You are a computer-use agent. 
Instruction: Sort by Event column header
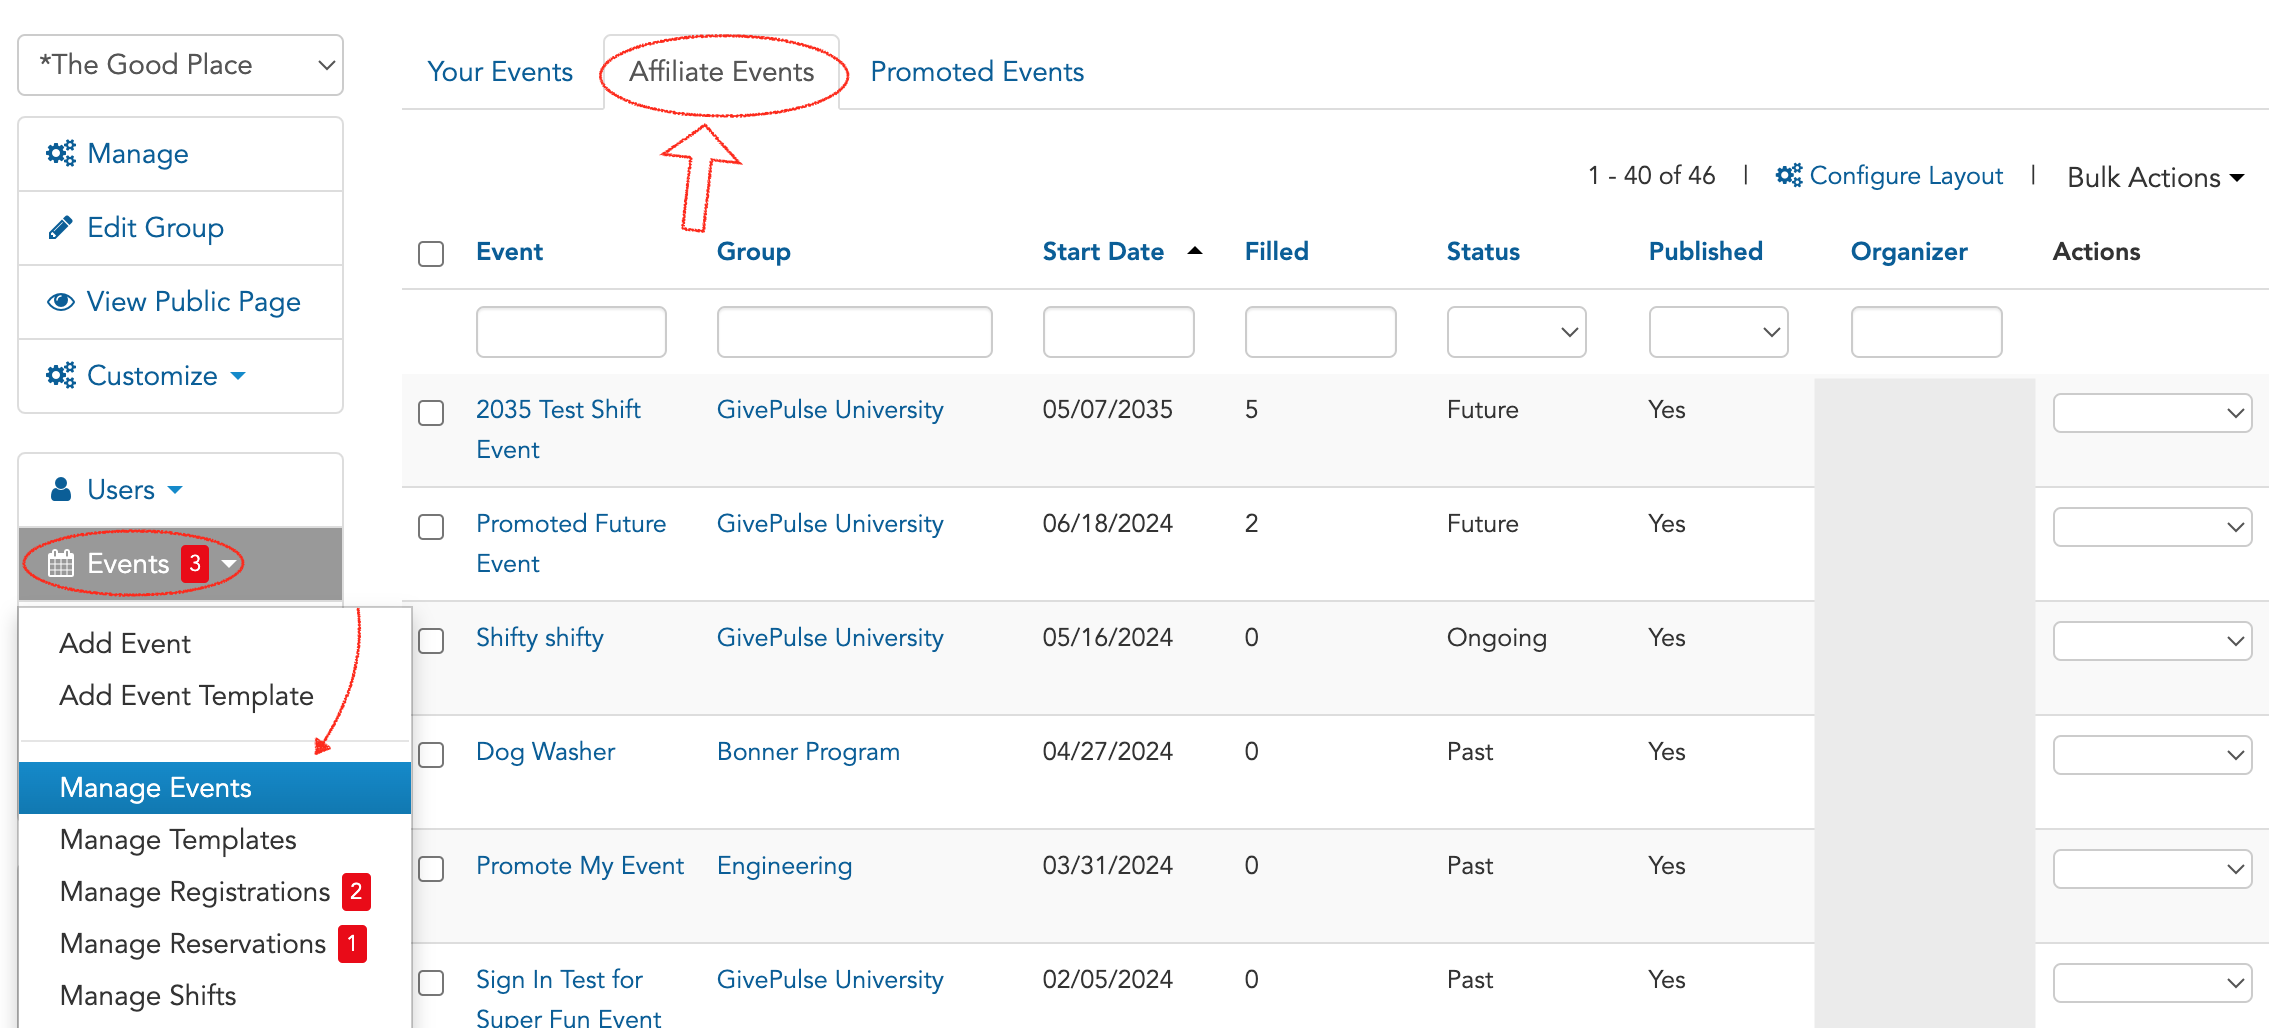point(509,251)
